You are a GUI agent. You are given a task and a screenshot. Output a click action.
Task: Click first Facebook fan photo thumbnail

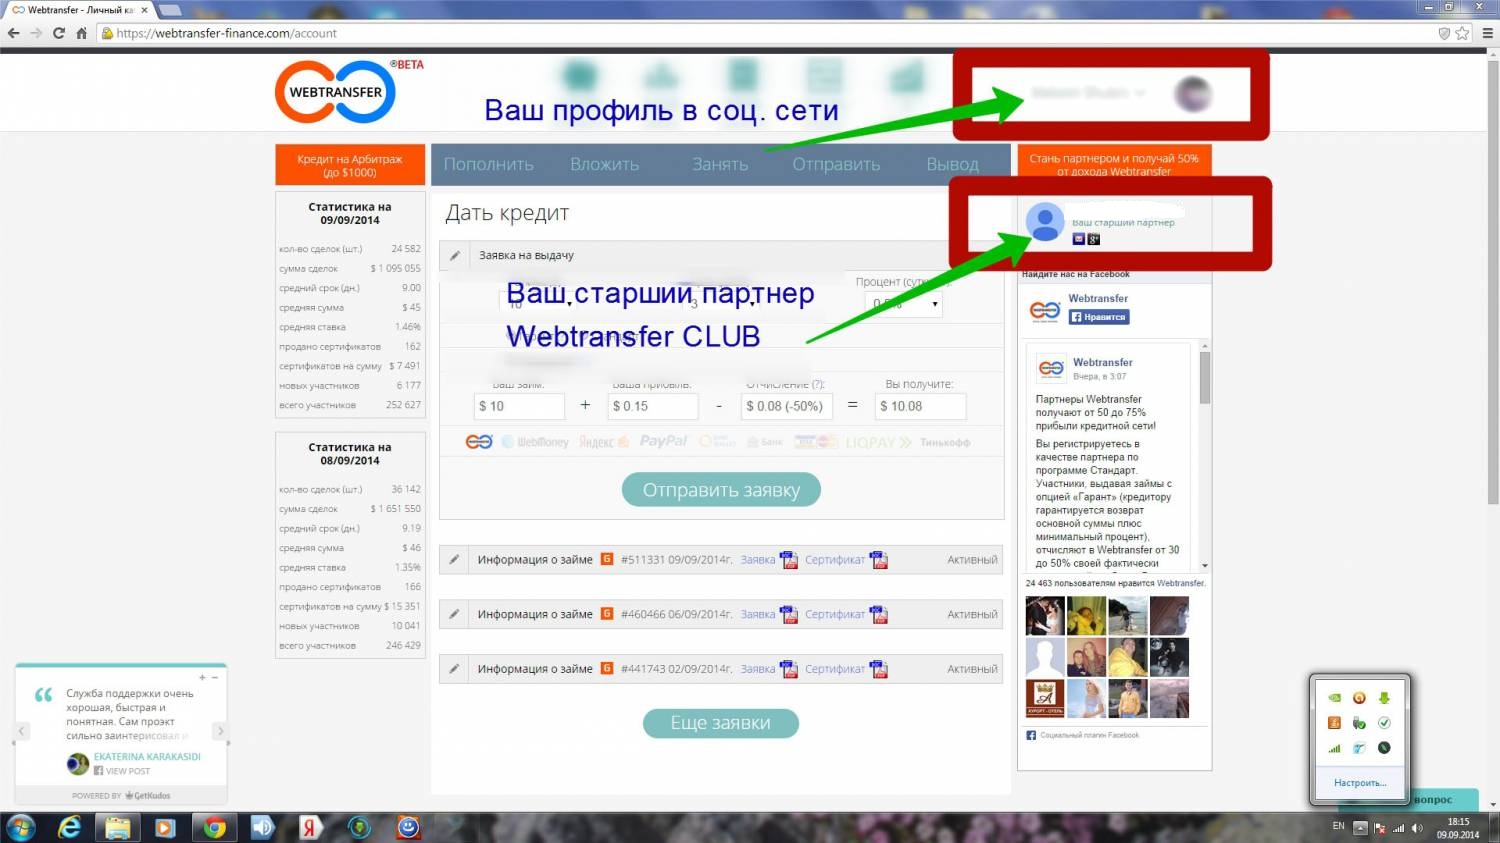(x=1045, y=616)
